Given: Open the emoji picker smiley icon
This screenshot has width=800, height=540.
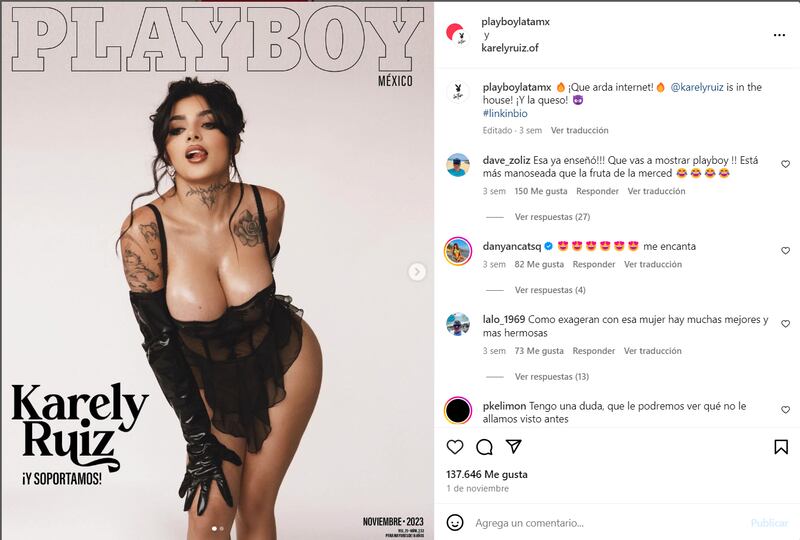Looking at the screenshot, I should pyautogui.click(x=455, y=522).
